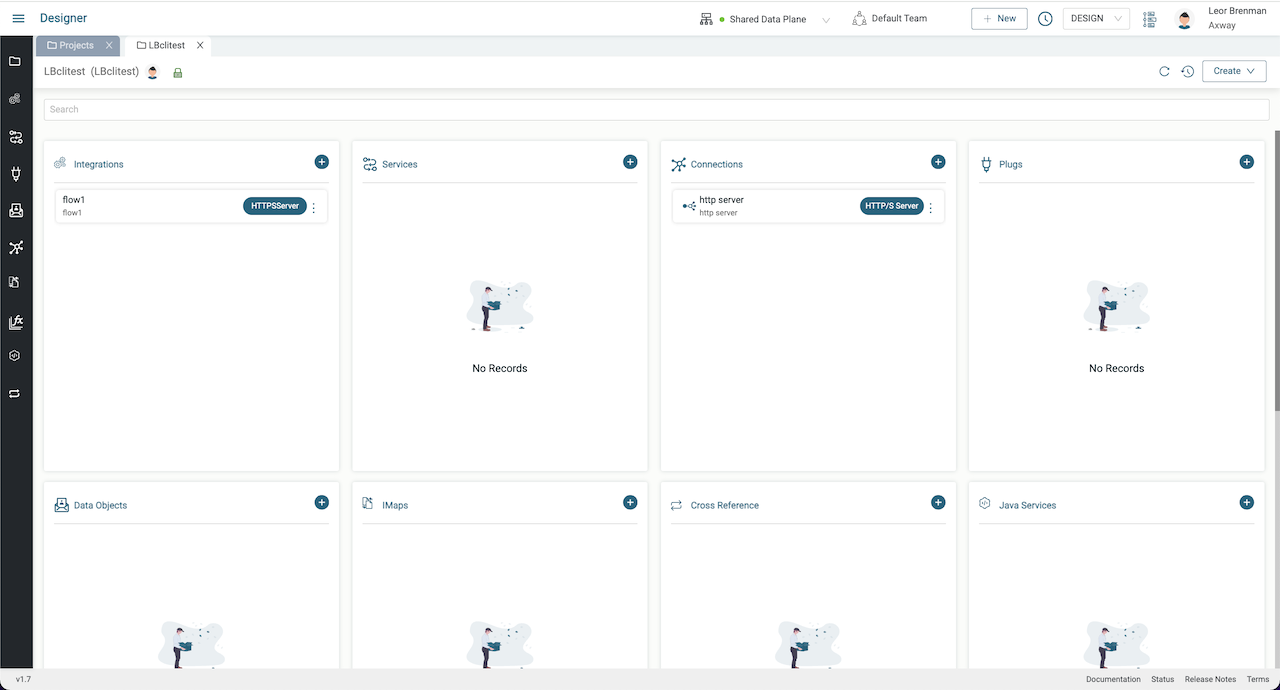This screenshot has height=690, width=1280.
Task: Close the LBclitest tab
Action: (200, 45)
